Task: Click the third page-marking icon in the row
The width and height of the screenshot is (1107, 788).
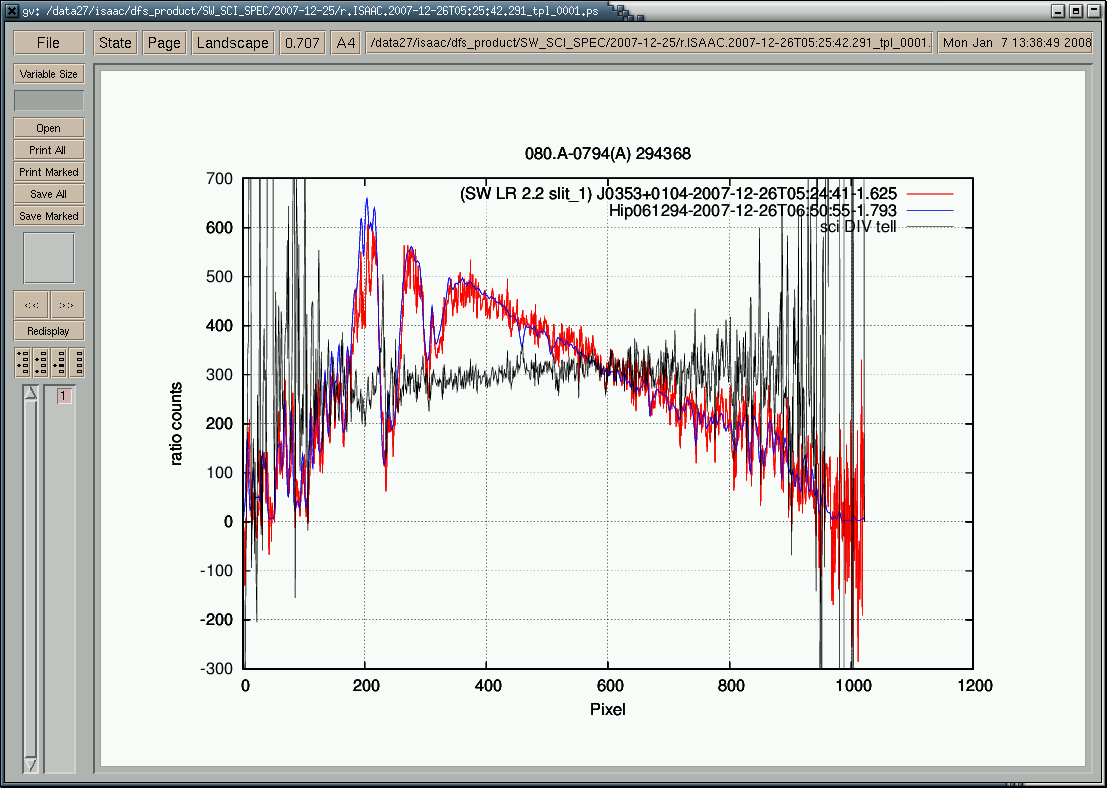Action: [58, 362]
